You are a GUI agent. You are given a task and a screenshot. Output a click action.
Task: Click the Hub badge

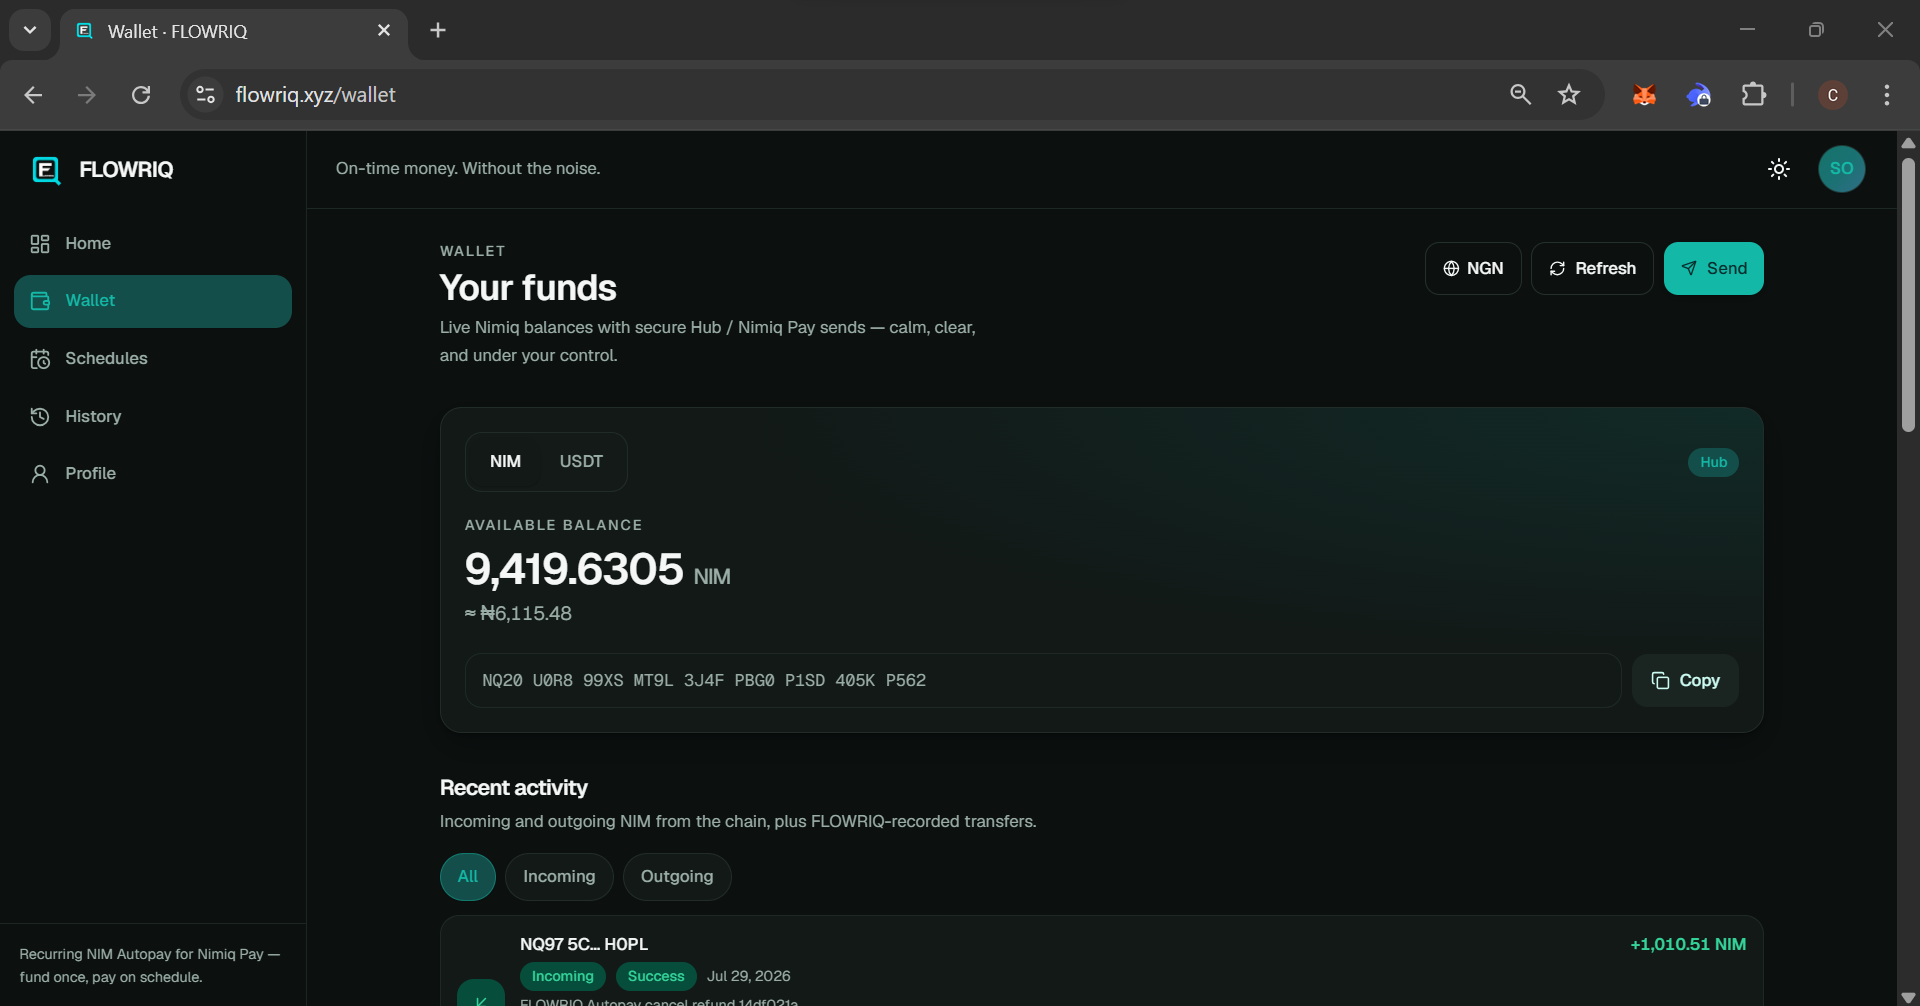[x=1713, y=462]
